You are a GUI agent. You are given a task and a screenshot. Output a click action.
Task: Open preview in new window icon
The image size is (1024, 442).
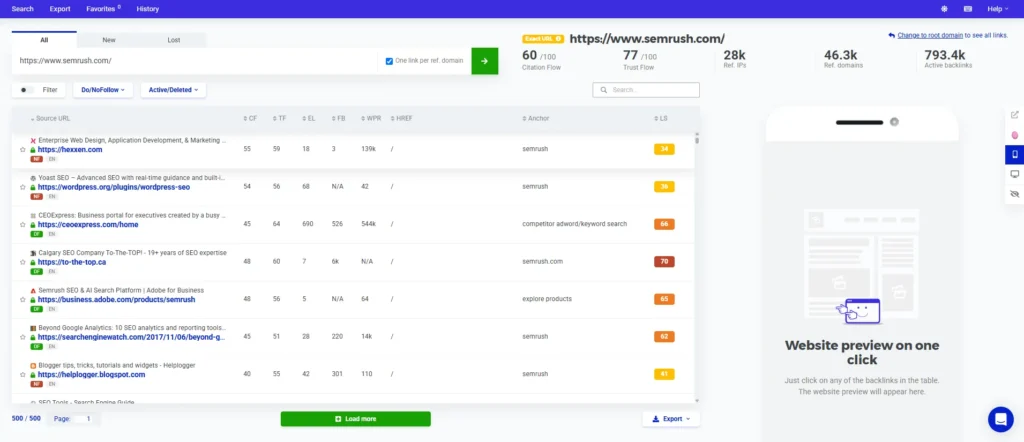(1014, 114)
